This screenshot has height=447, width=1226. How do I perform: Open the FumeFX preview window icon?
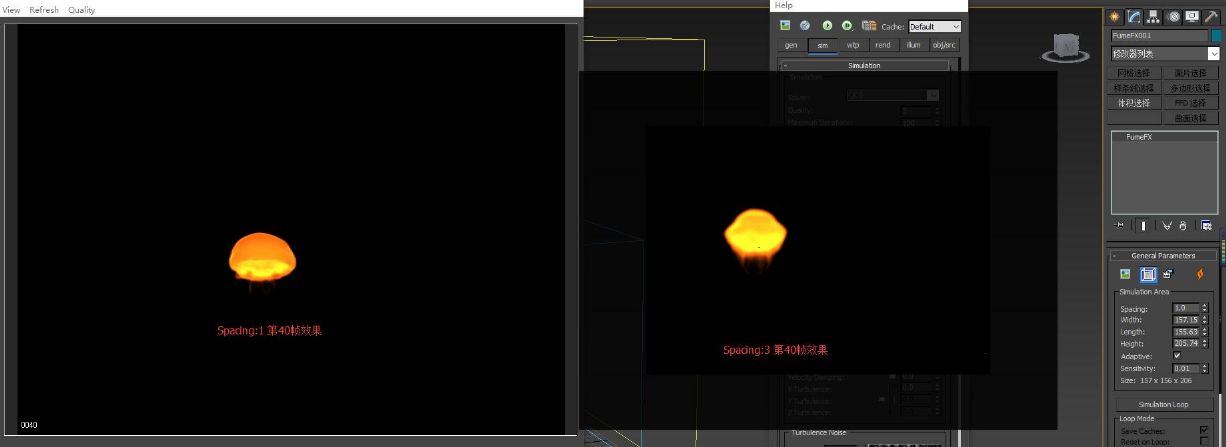coord(785,25)
